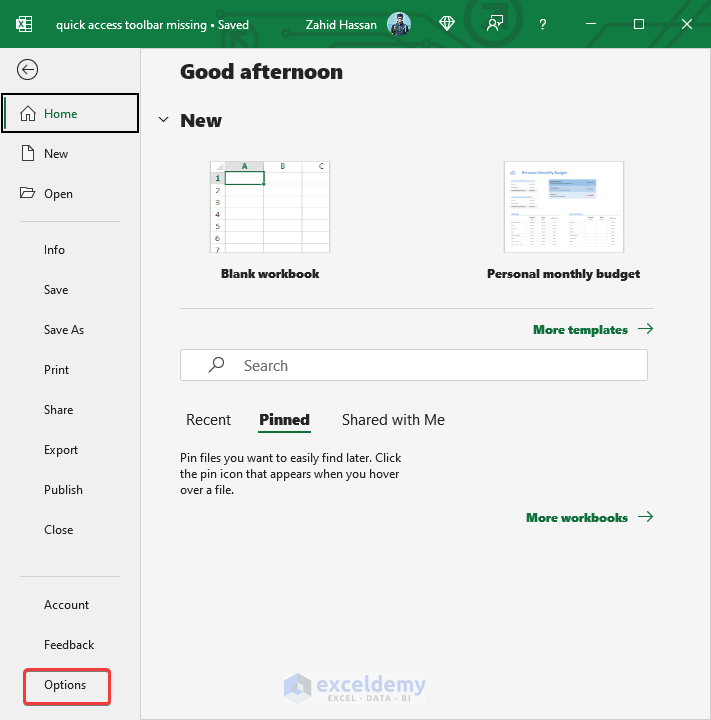Switch to the Shared with Me tab
The width and height of the screenshot is (711, 720).
393,420
